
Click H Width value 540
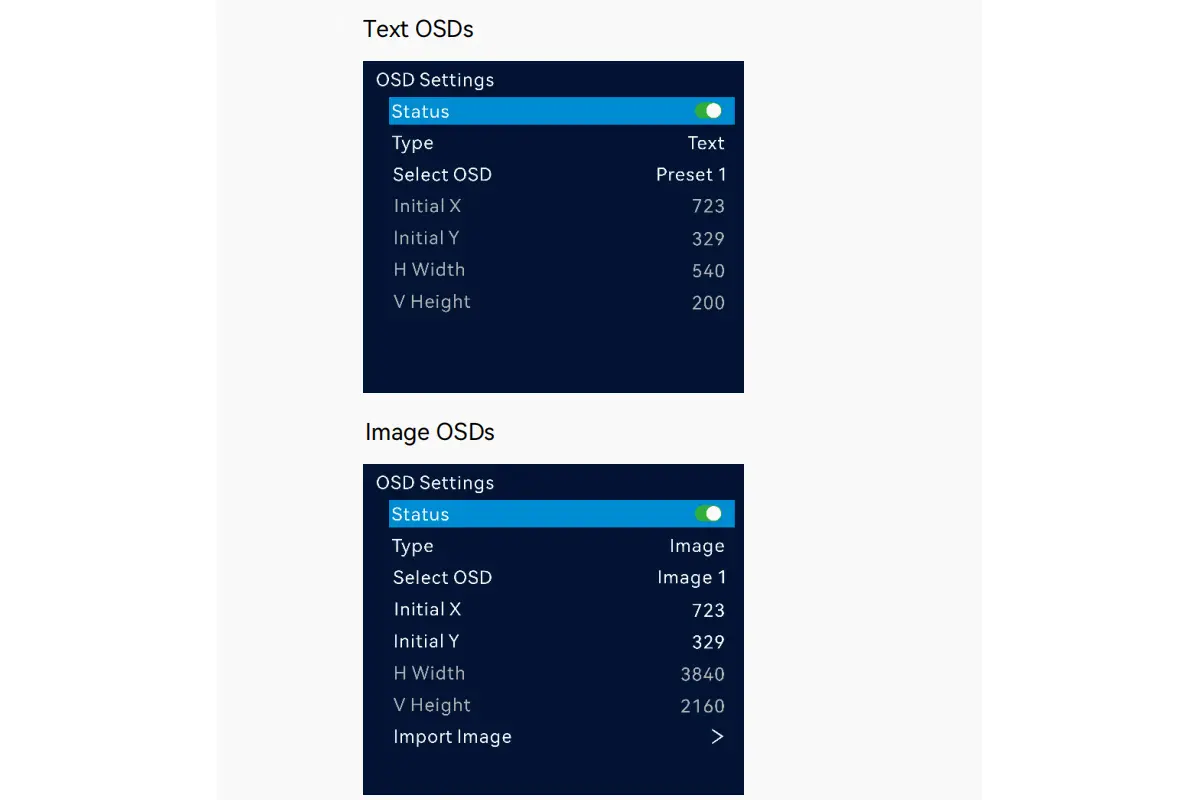[x=708, y=271]
